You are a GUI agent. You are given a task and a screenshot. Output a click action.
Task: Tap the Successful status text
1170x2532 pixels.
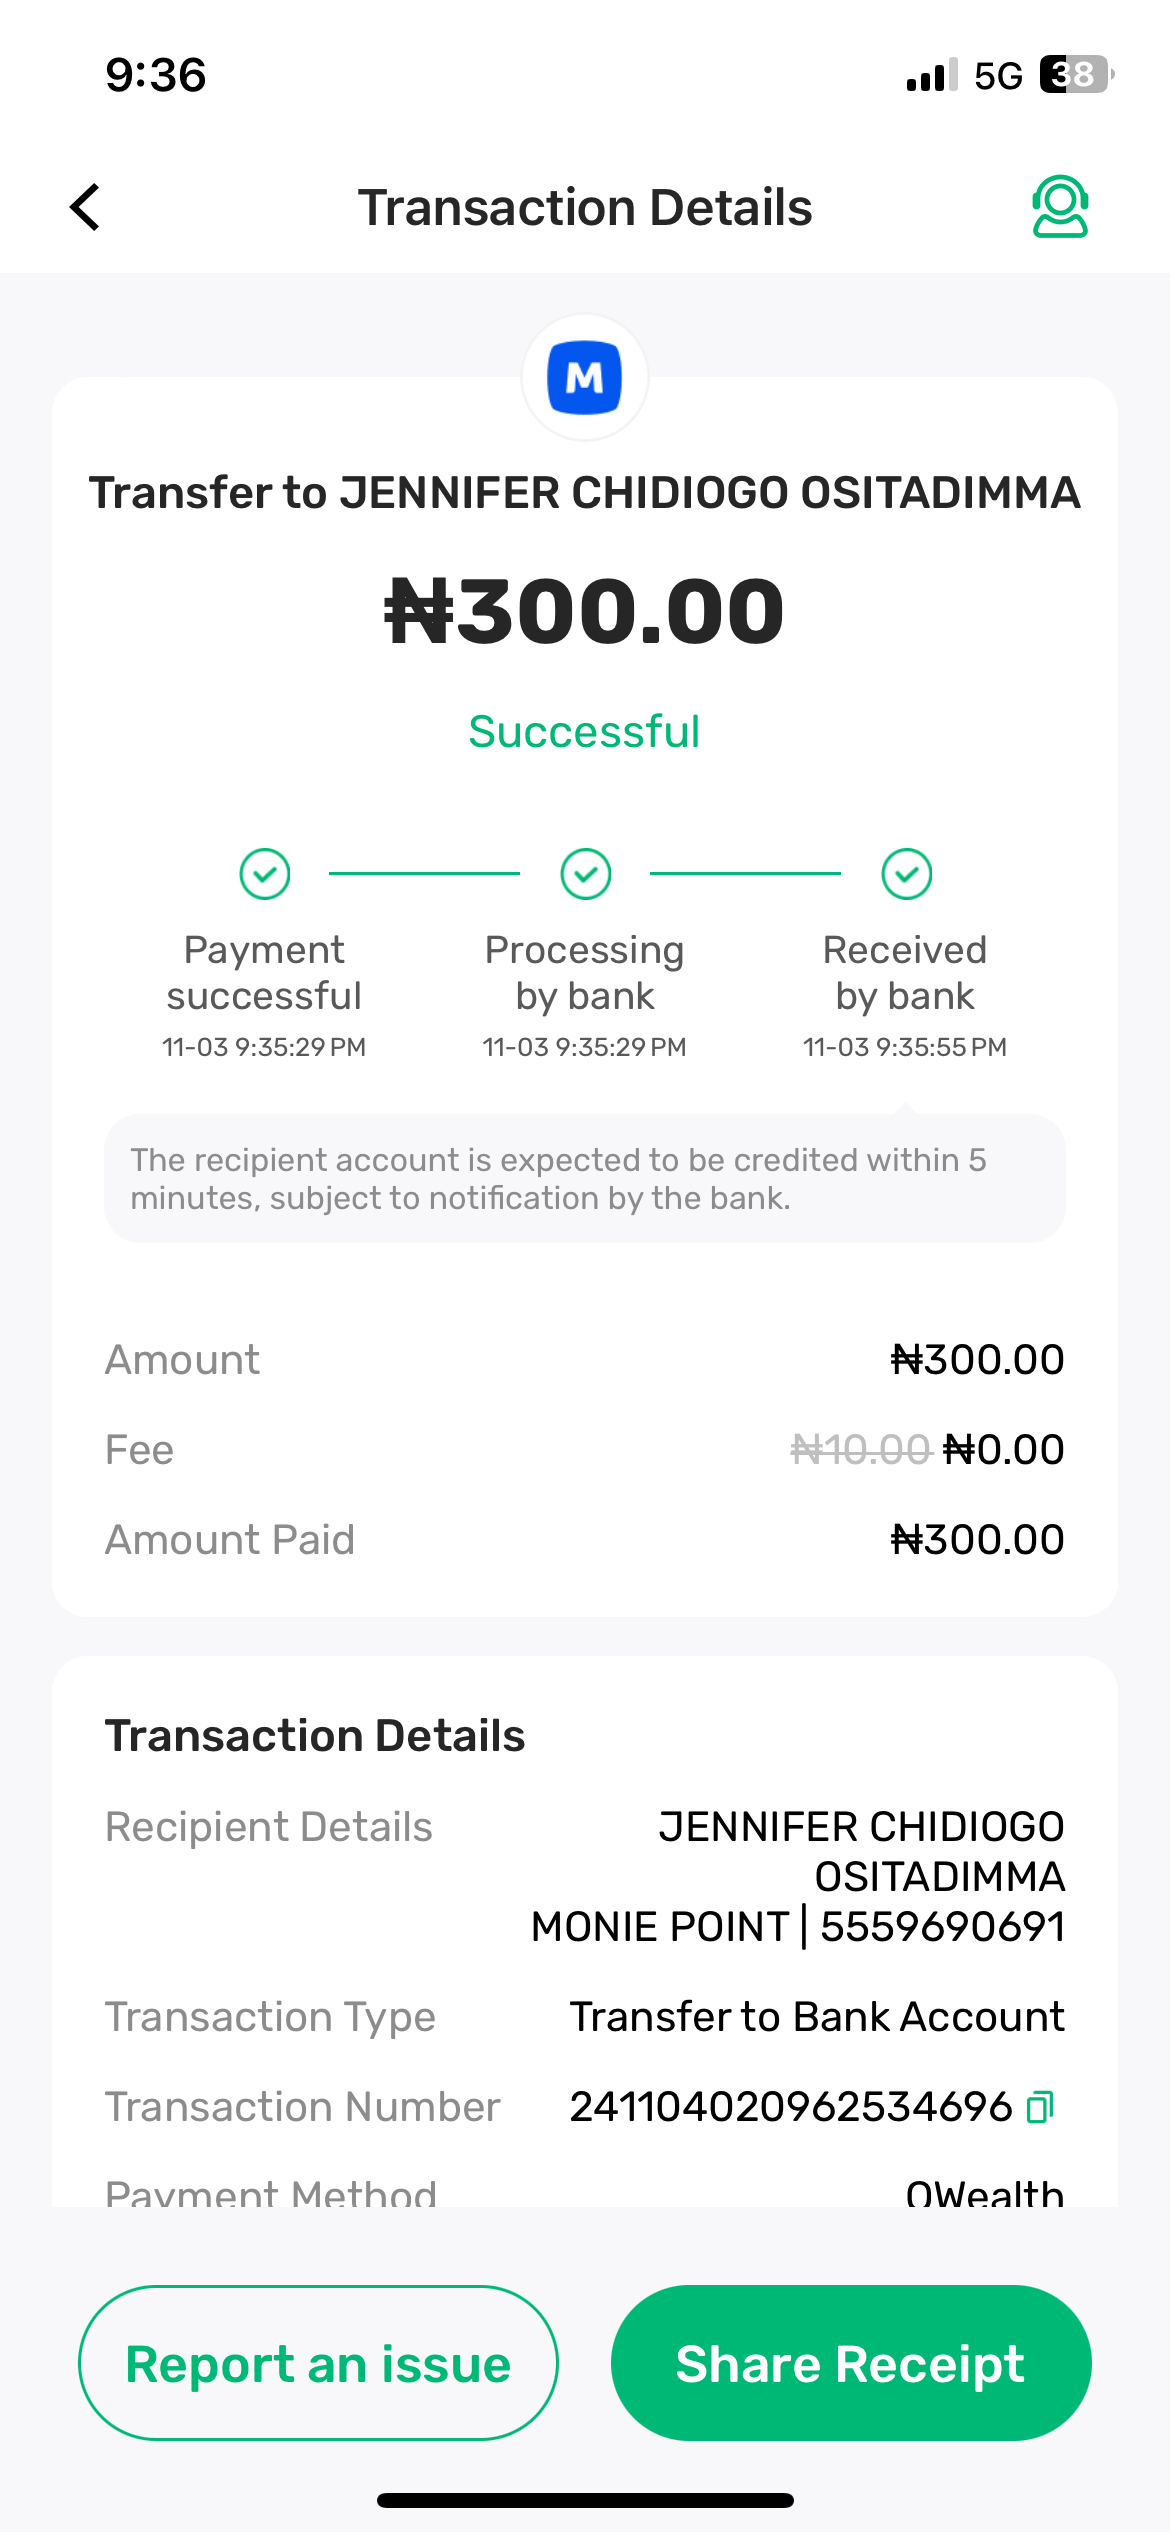pos(585,732)
